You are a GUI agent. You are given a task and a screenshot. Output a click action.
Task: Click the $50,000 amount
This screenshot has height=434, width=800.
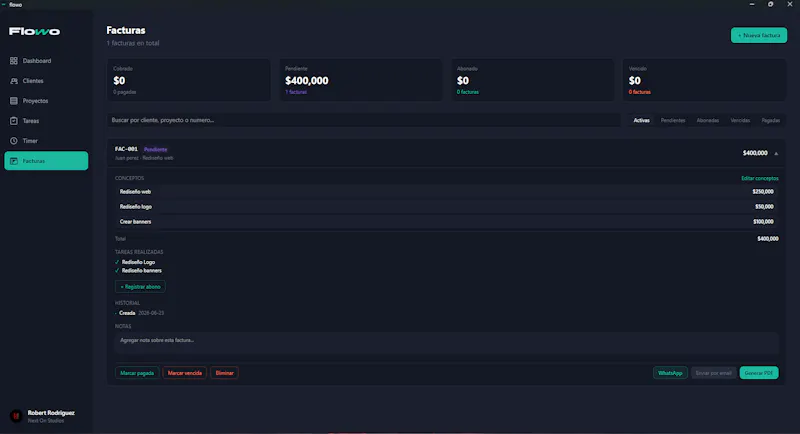(x=764, y=207)
